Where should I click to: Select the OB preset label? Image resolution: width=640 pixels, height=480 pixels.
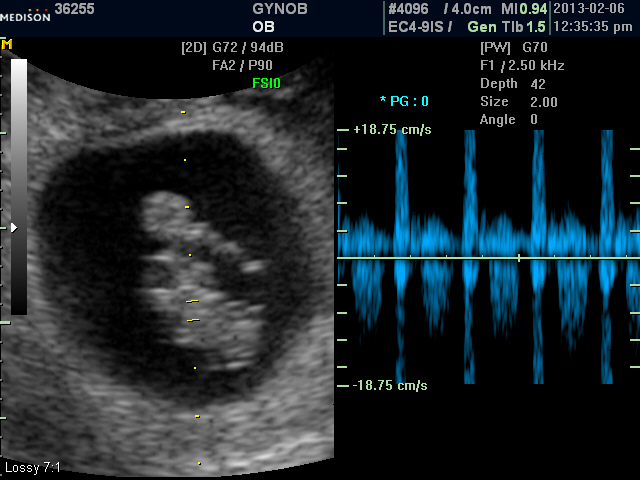(x=264, y=27)
